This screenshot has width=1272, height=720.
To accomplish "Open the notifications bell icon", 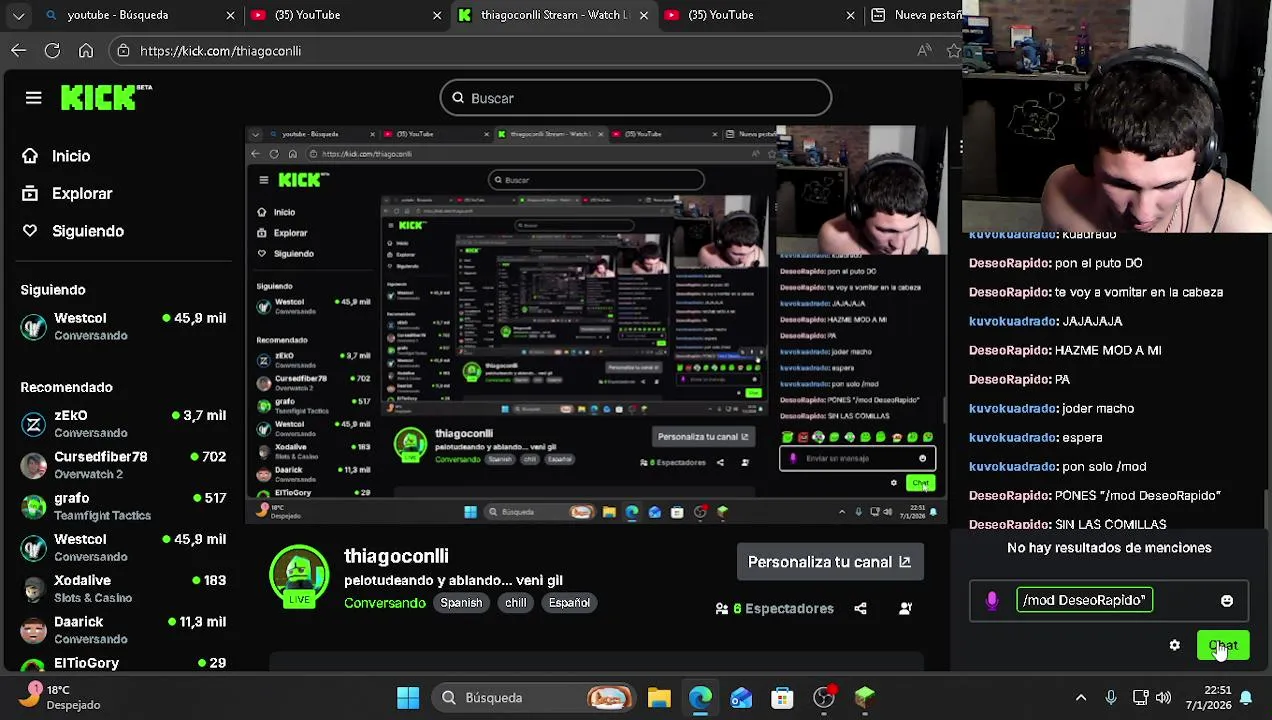I will [x=1247, y=698].
